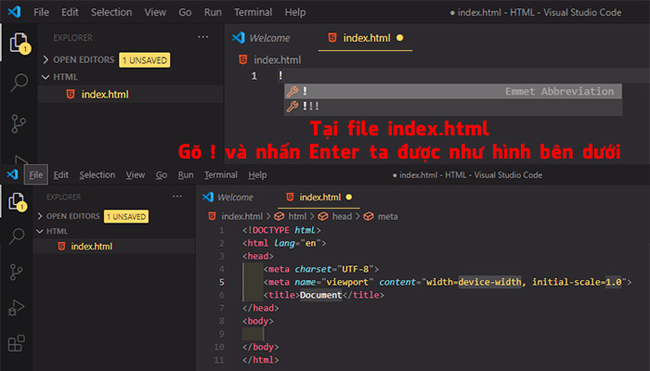Click the closing </html> tag line
Viewport: 650px width, 371px height.
(260, 360)
